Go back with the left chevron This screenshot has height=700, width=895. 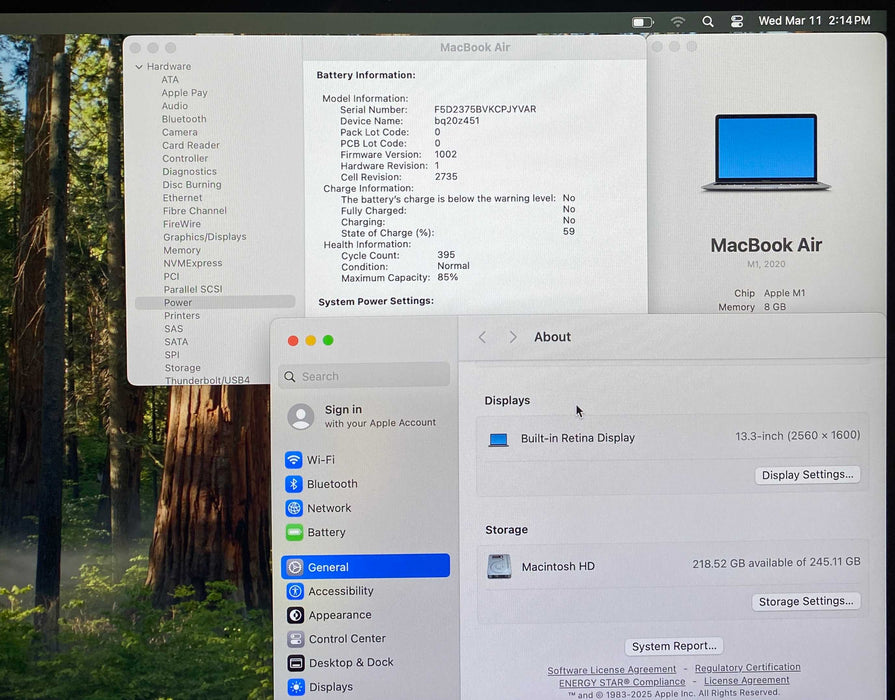point(482,337)
